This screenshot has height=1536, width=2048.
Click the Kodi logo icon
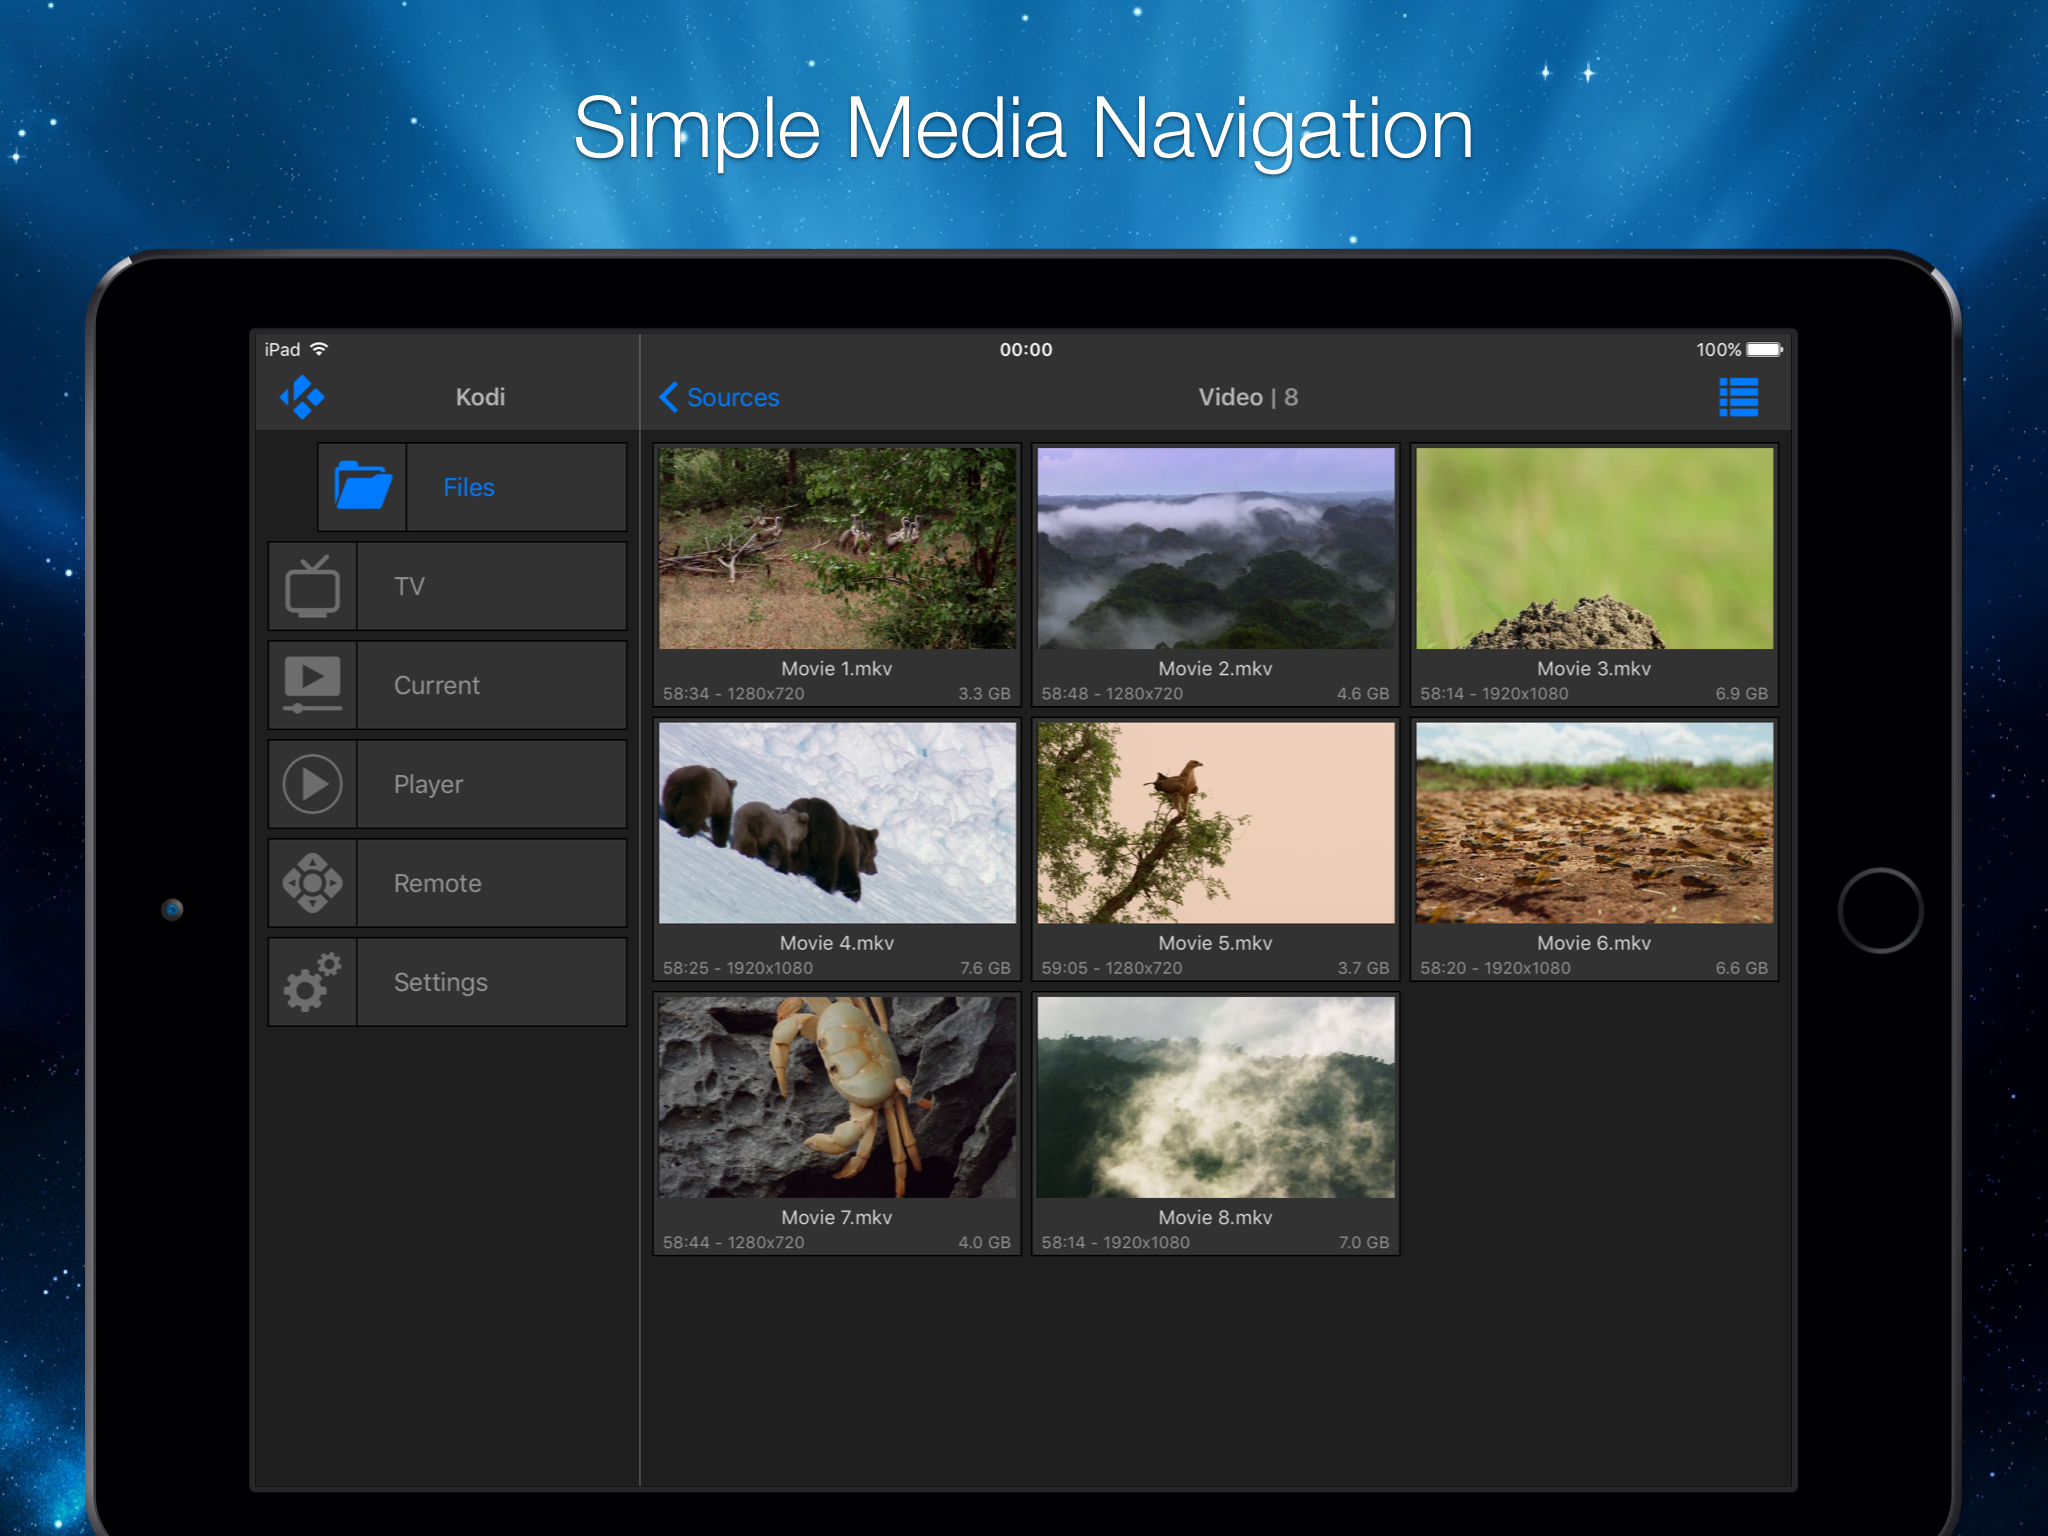(x=302, y=397)
